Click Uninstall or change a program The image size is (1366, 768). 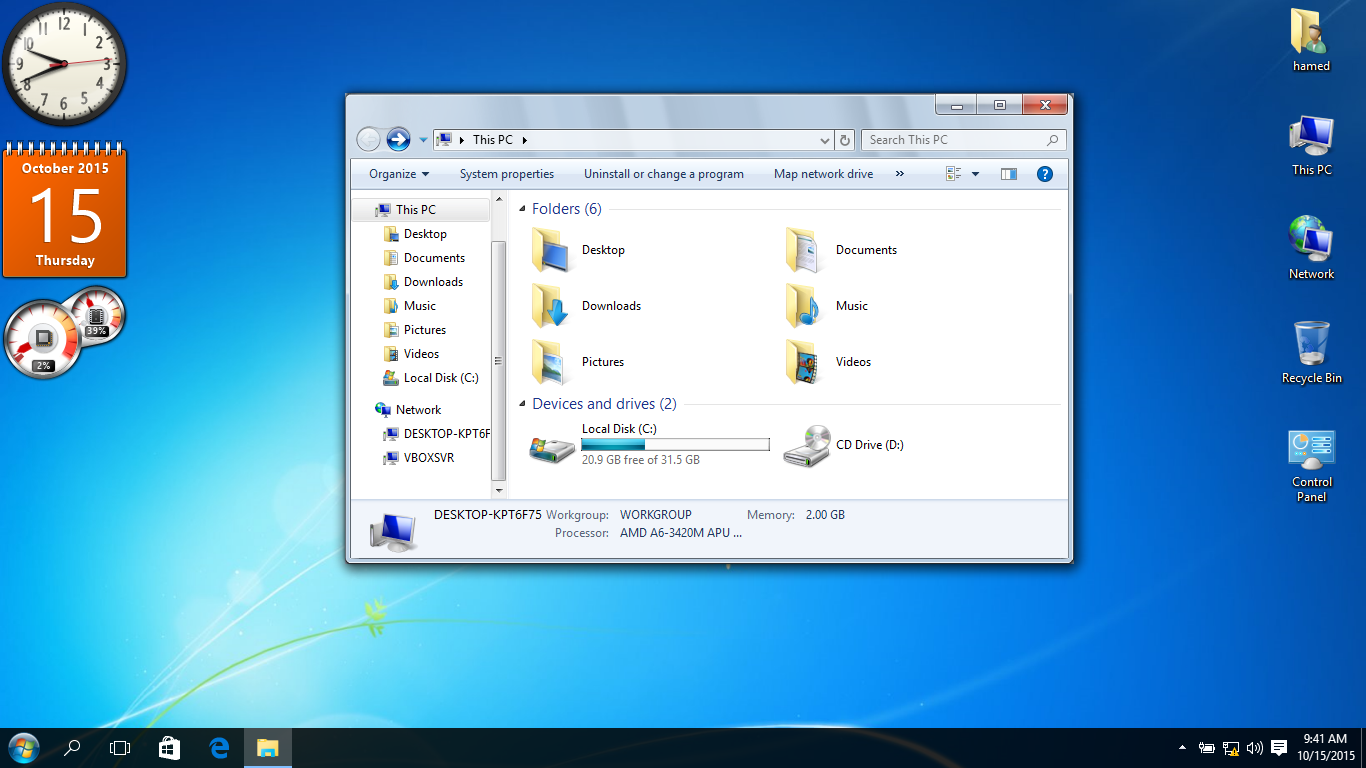tap(663, 174)
